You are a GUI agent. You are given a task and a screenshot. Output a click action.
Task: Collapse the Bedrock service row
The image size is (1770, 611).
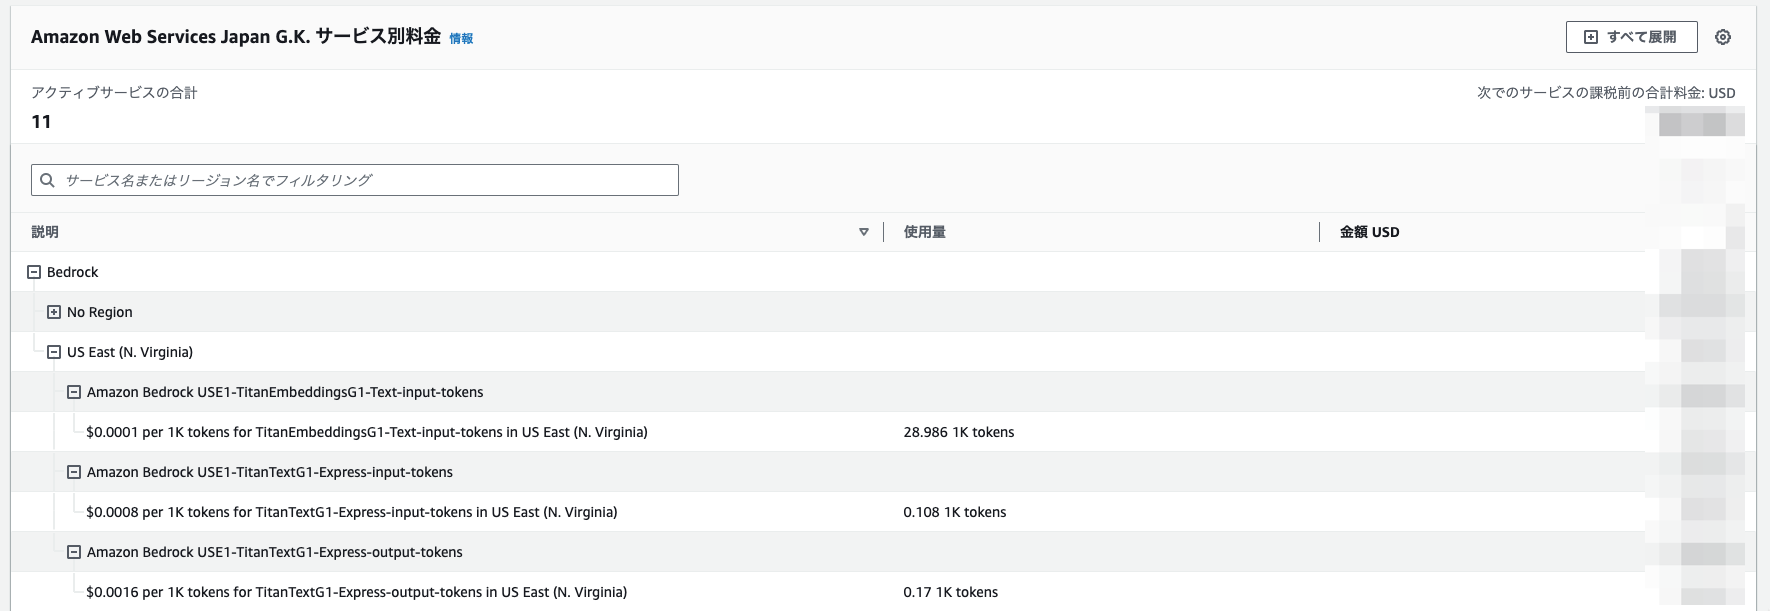pyautogui.click(x=34, y=272)
